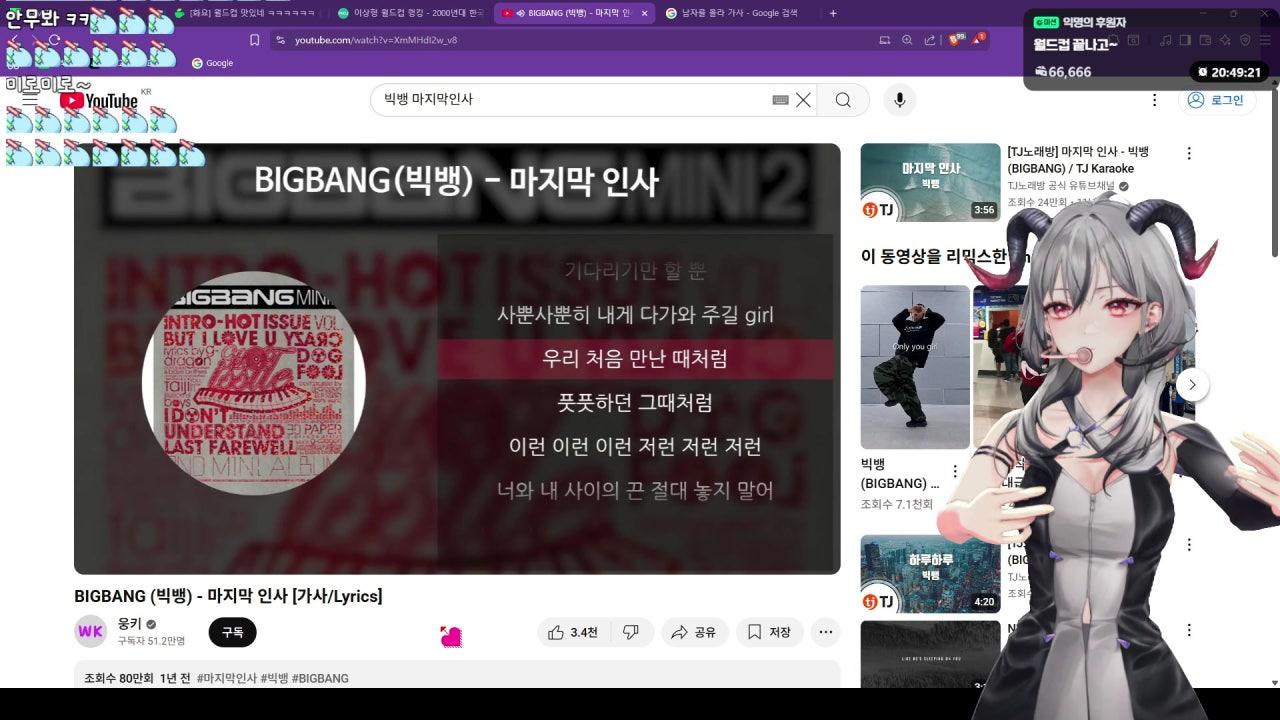
Task: Click the Brave Rewards triangle icon
Action: (x=977, y=40)
